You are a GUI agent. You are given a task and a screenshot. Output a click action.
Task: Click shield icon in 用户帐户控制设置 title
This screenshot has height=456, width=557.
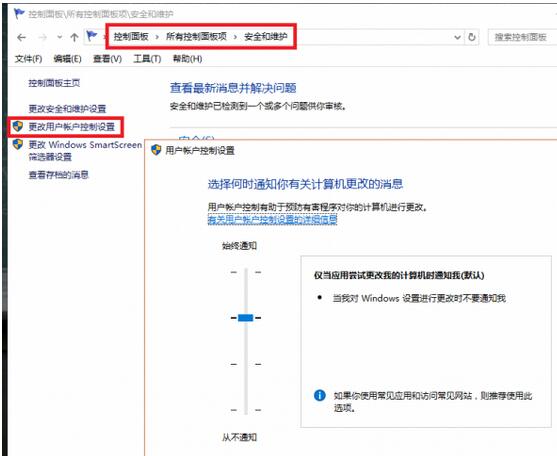156,150
